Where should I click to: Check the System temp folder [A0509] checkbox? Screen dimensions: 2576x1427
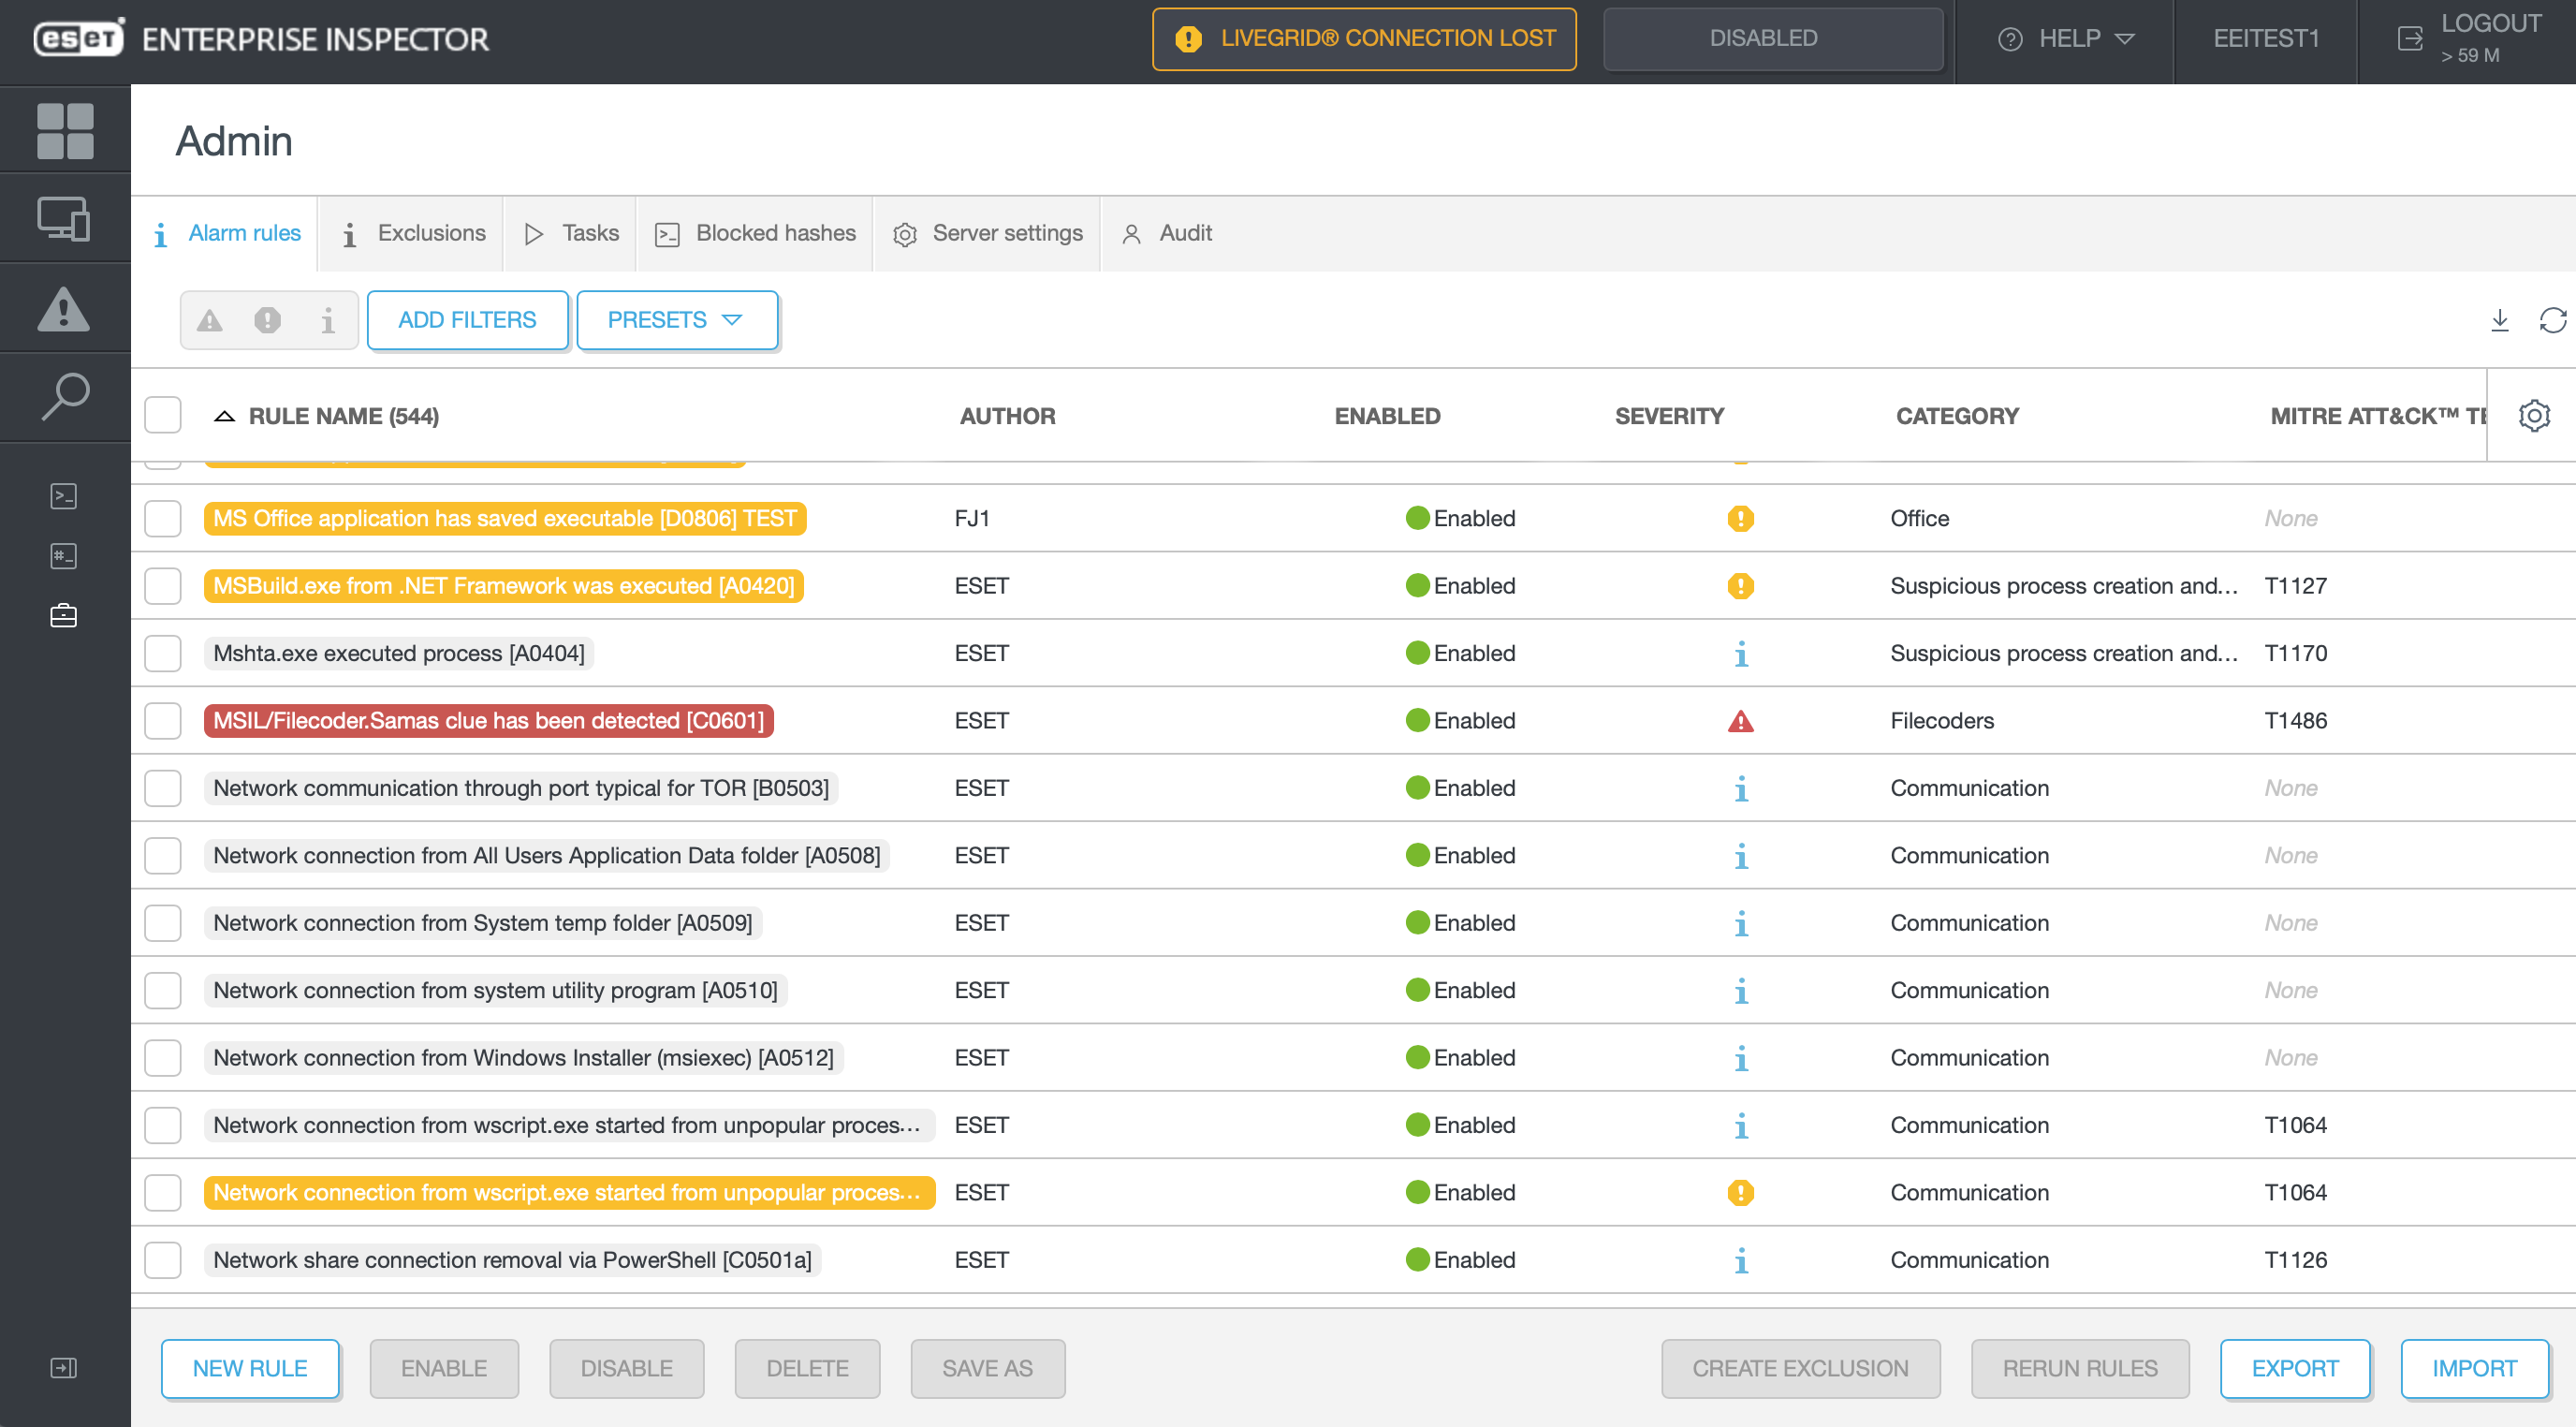pyautogui.click(x=163, y=923)
